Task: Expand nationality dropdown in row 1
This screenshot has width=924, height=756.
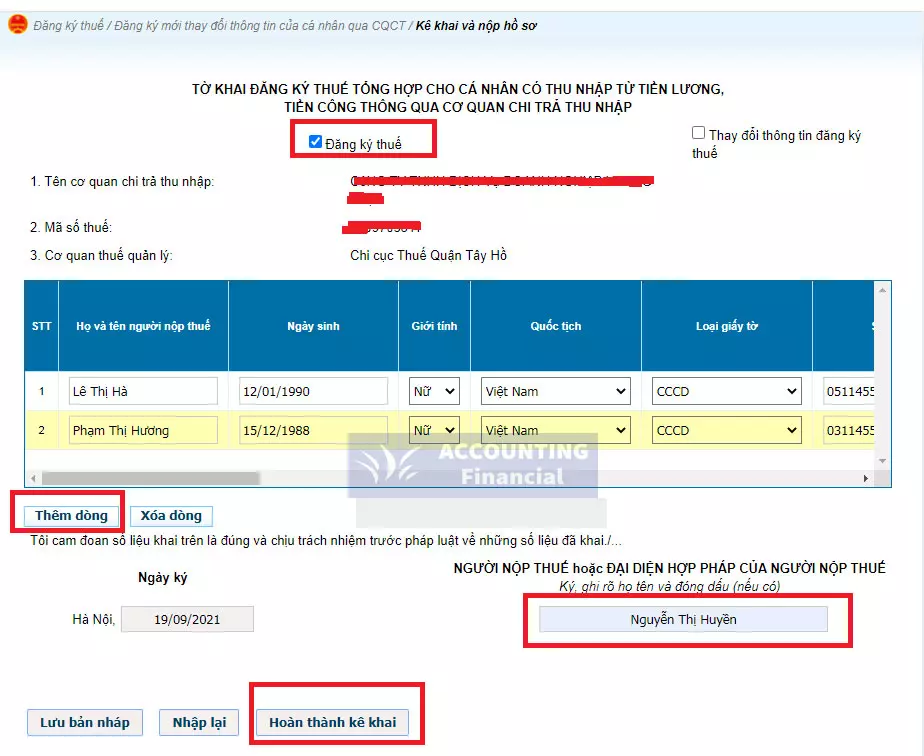Action: click(556, 391)
